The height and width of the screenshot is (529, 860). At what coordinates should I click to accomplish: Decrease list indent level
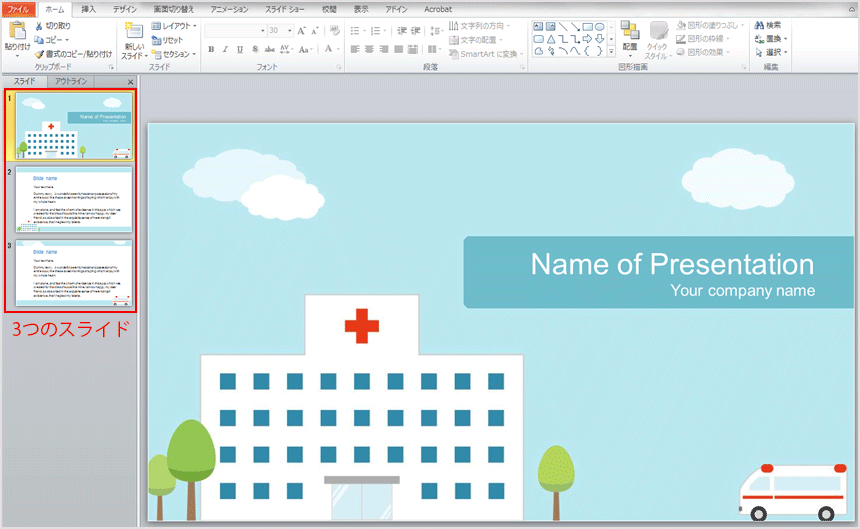(402, 31)
